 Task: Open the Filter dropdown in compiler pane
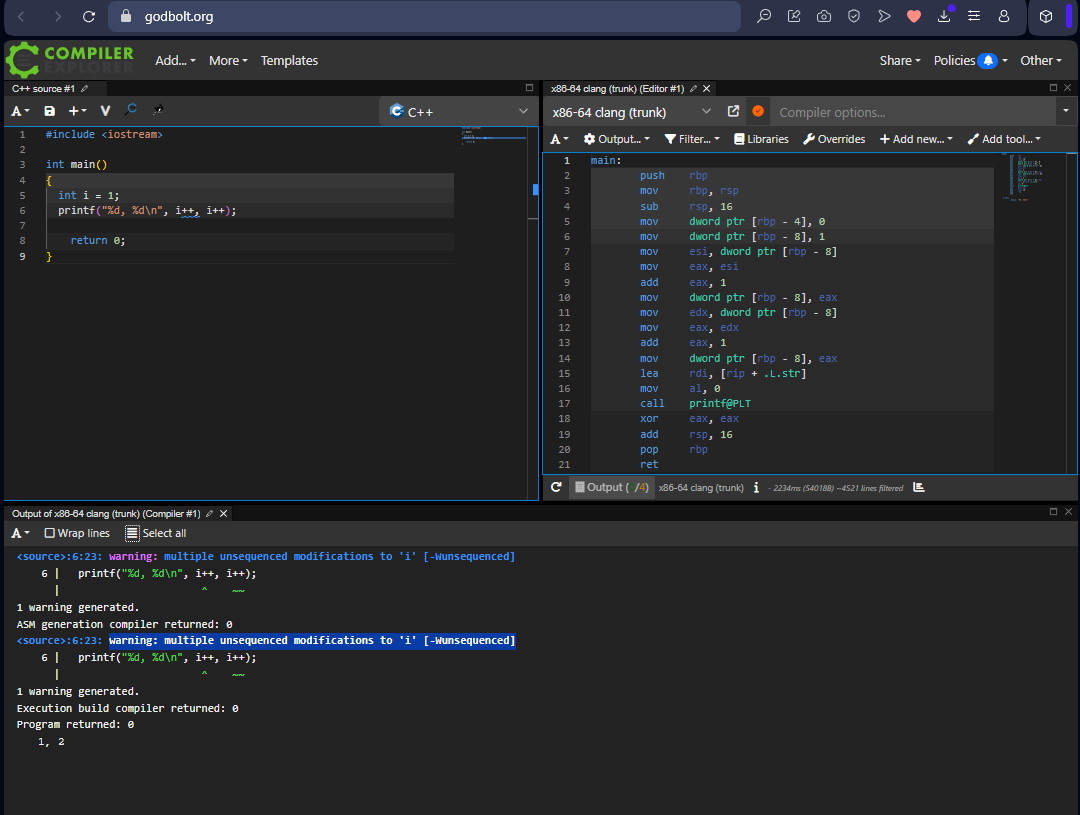click(x=690, y=139)
